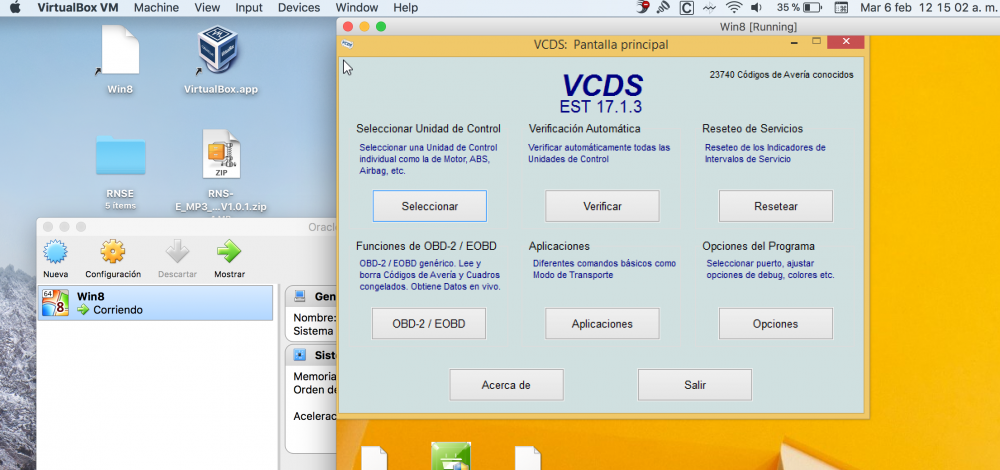Open program Opciones button
Screen dimensions: 1000x470
click(776, 323)
